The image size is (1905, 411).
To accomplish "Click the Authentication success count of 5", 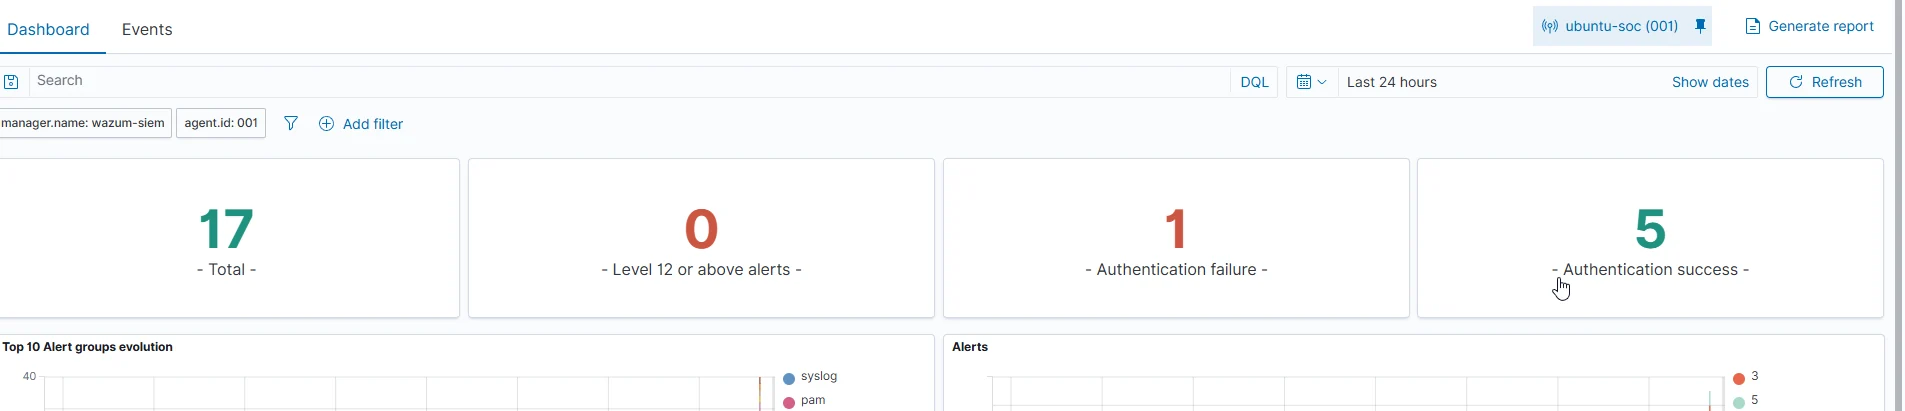I will pos(1650,229).
